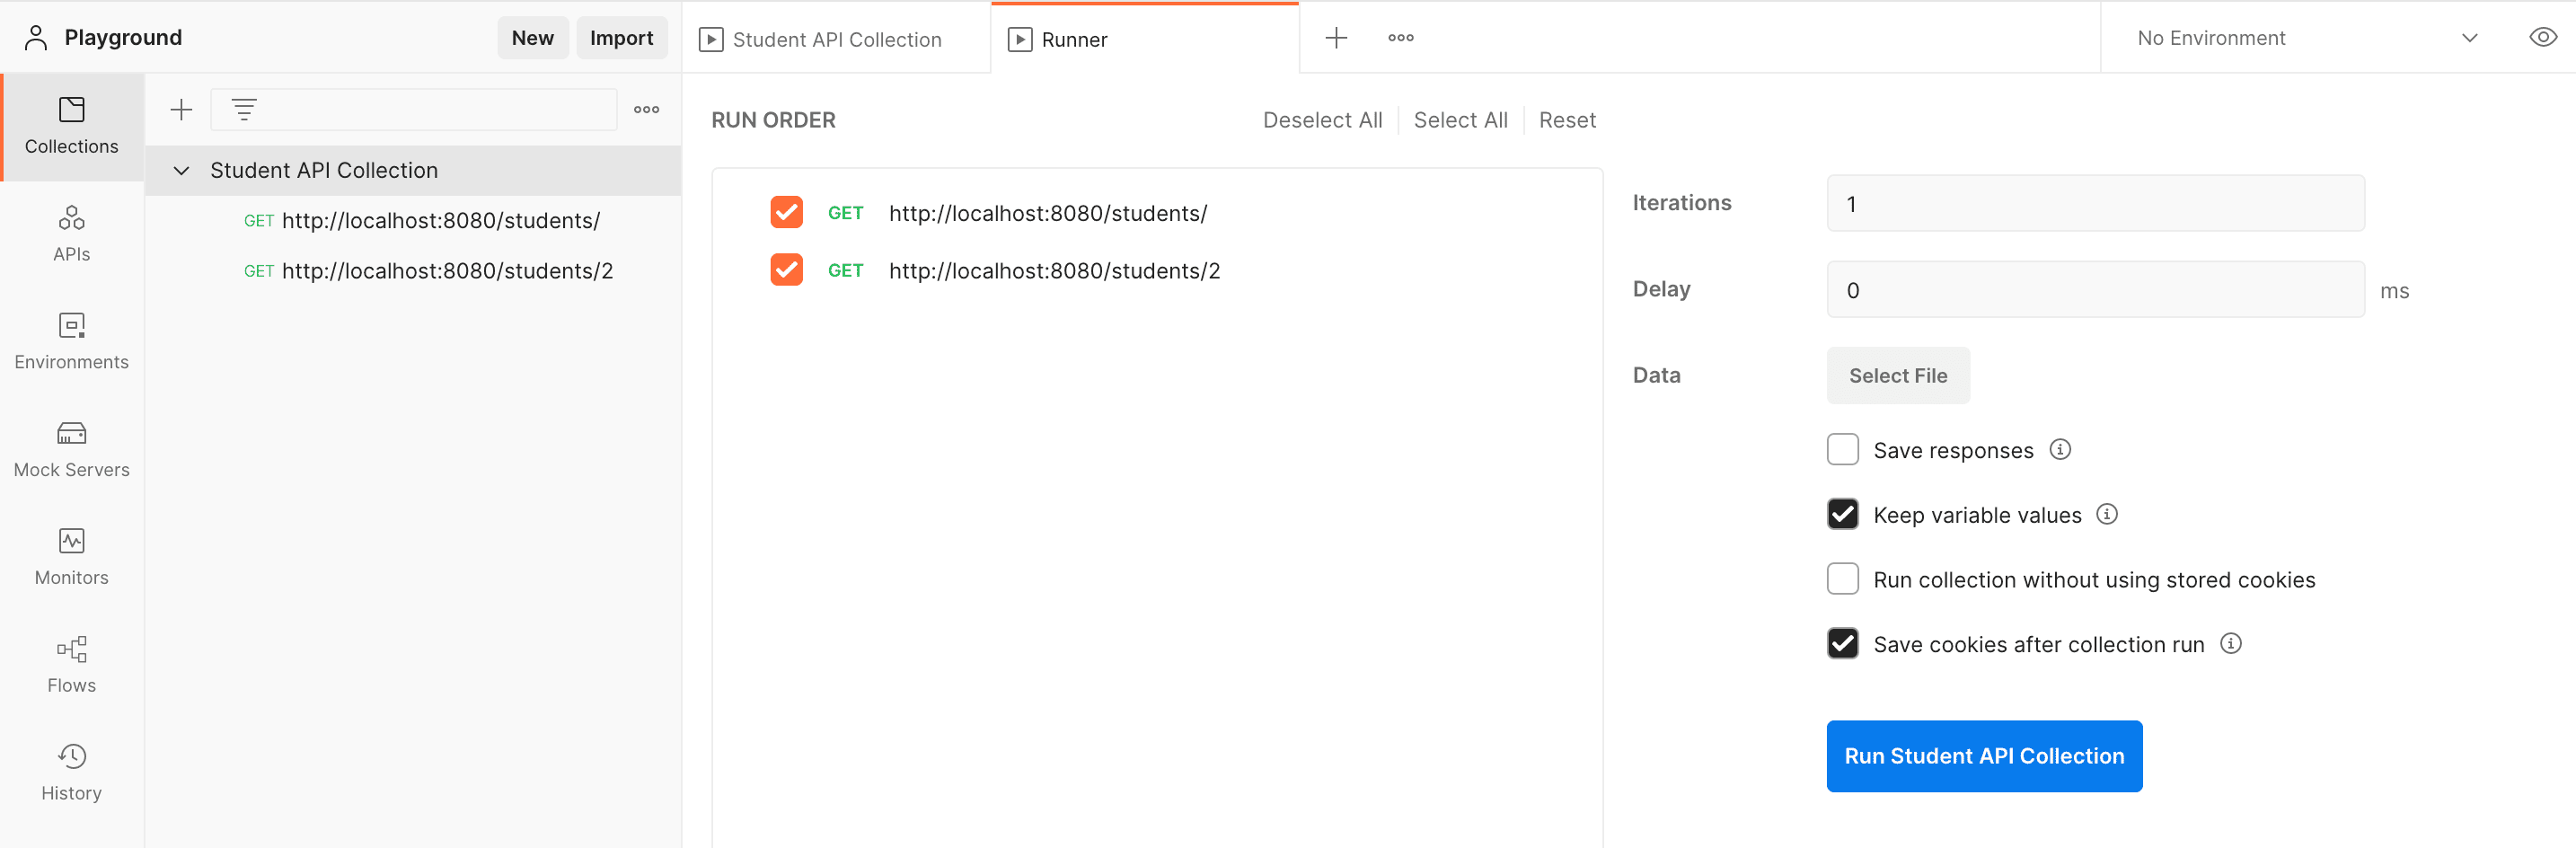This screenshot has width=2576, height=848.
Task: Click the New button
Action: tap(533, 38)
